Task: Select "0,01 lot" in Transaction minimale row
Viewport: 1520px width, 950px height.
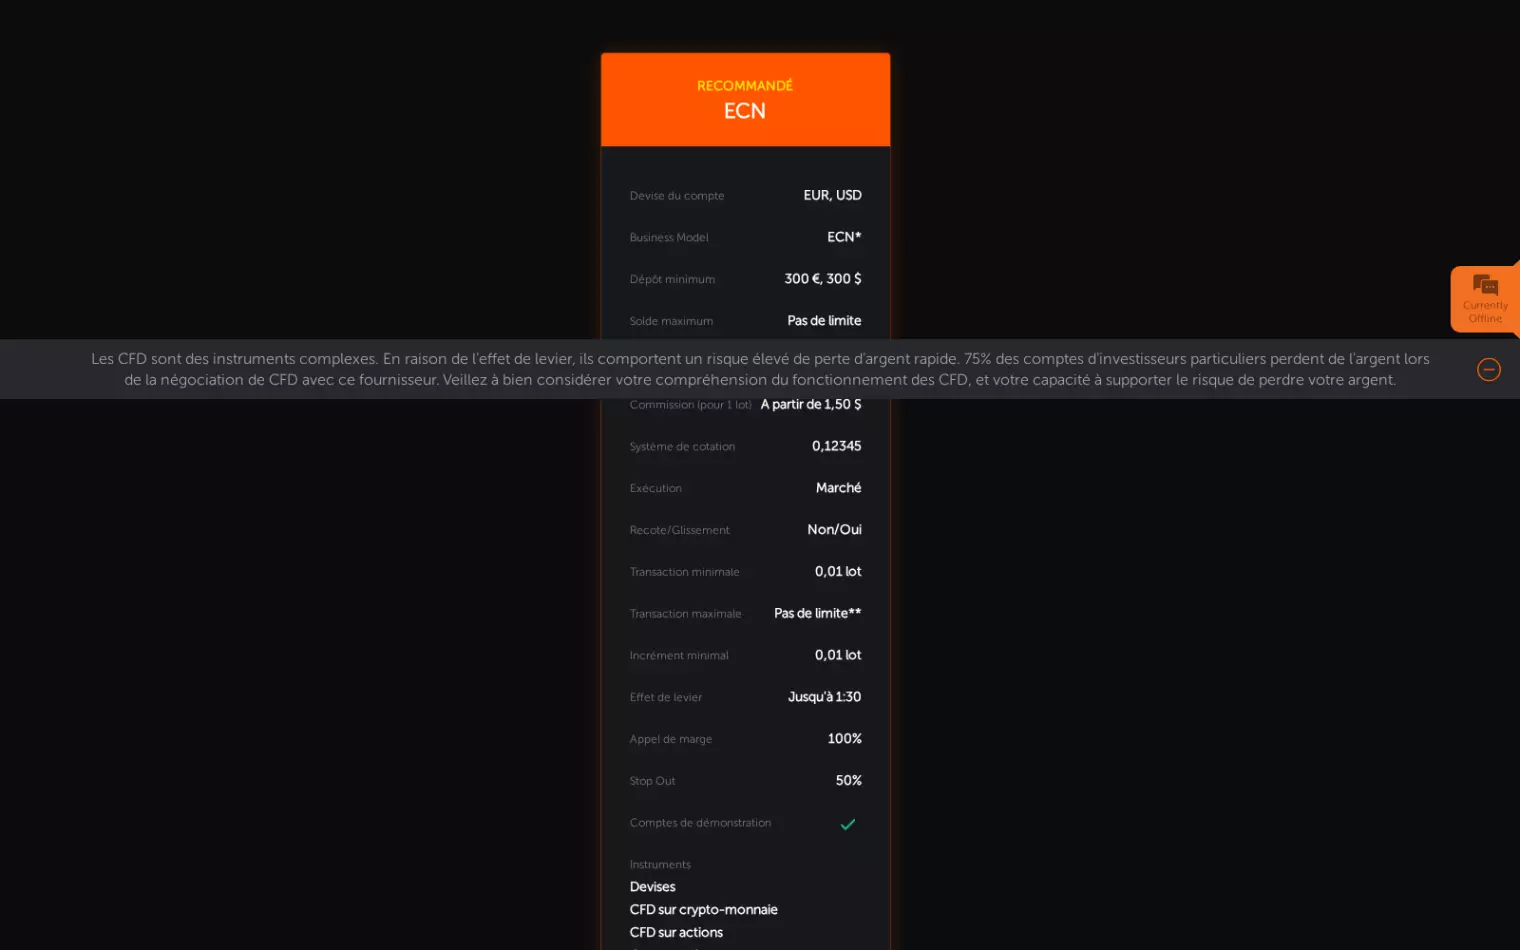Action: tap(838, 572)
